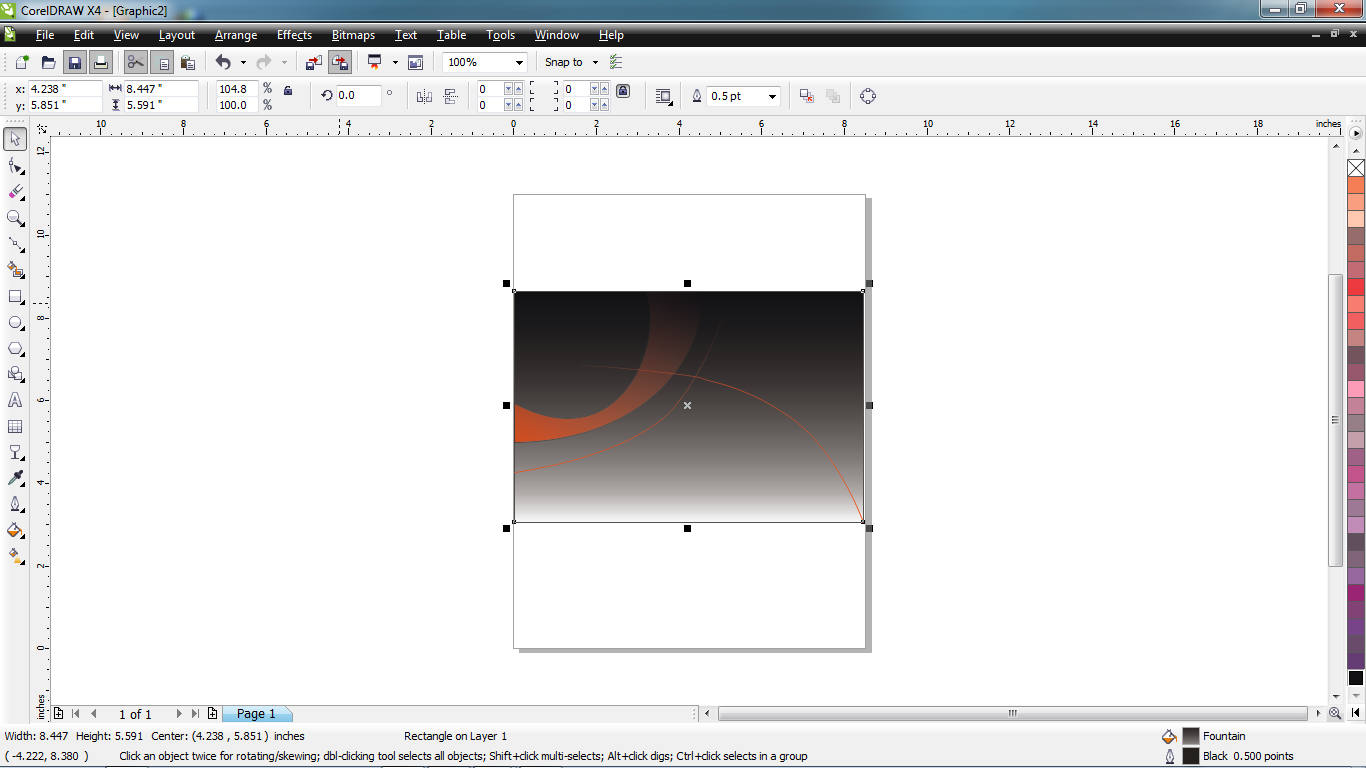Select the Interactive Fill tool
Viewport: 1366px width, 768px height.
point(15,556)
